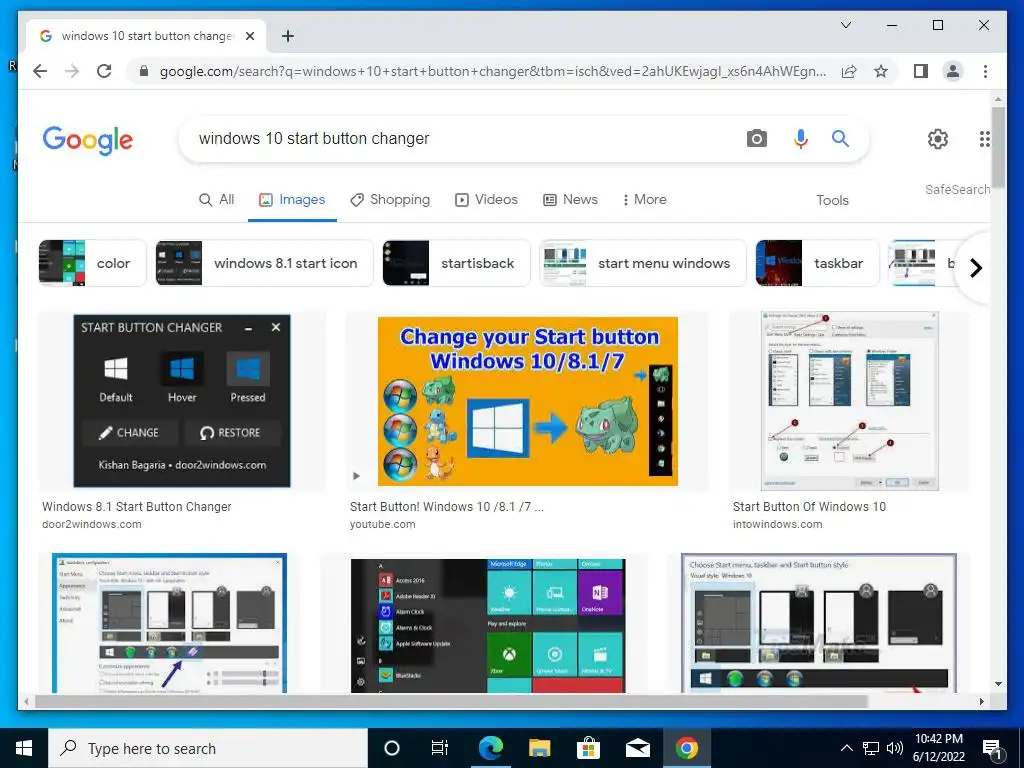This screenshot has height=768, width=1024.
Task: Open the Windows Start menu
Action: coord(24,748)
